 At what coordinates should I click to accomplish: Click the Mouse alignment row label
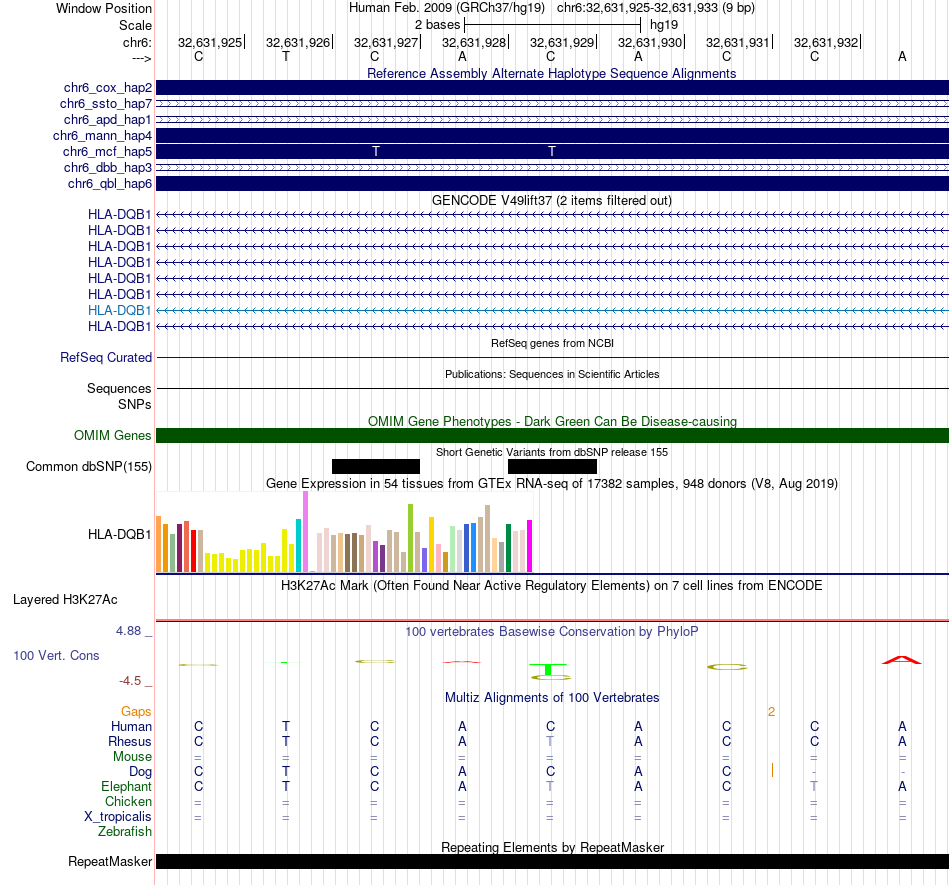[x=132, y=757]
